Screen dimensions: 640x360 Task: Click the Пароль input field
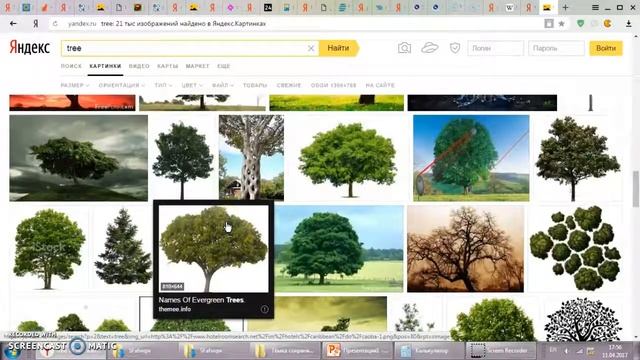tap(556, 48)
